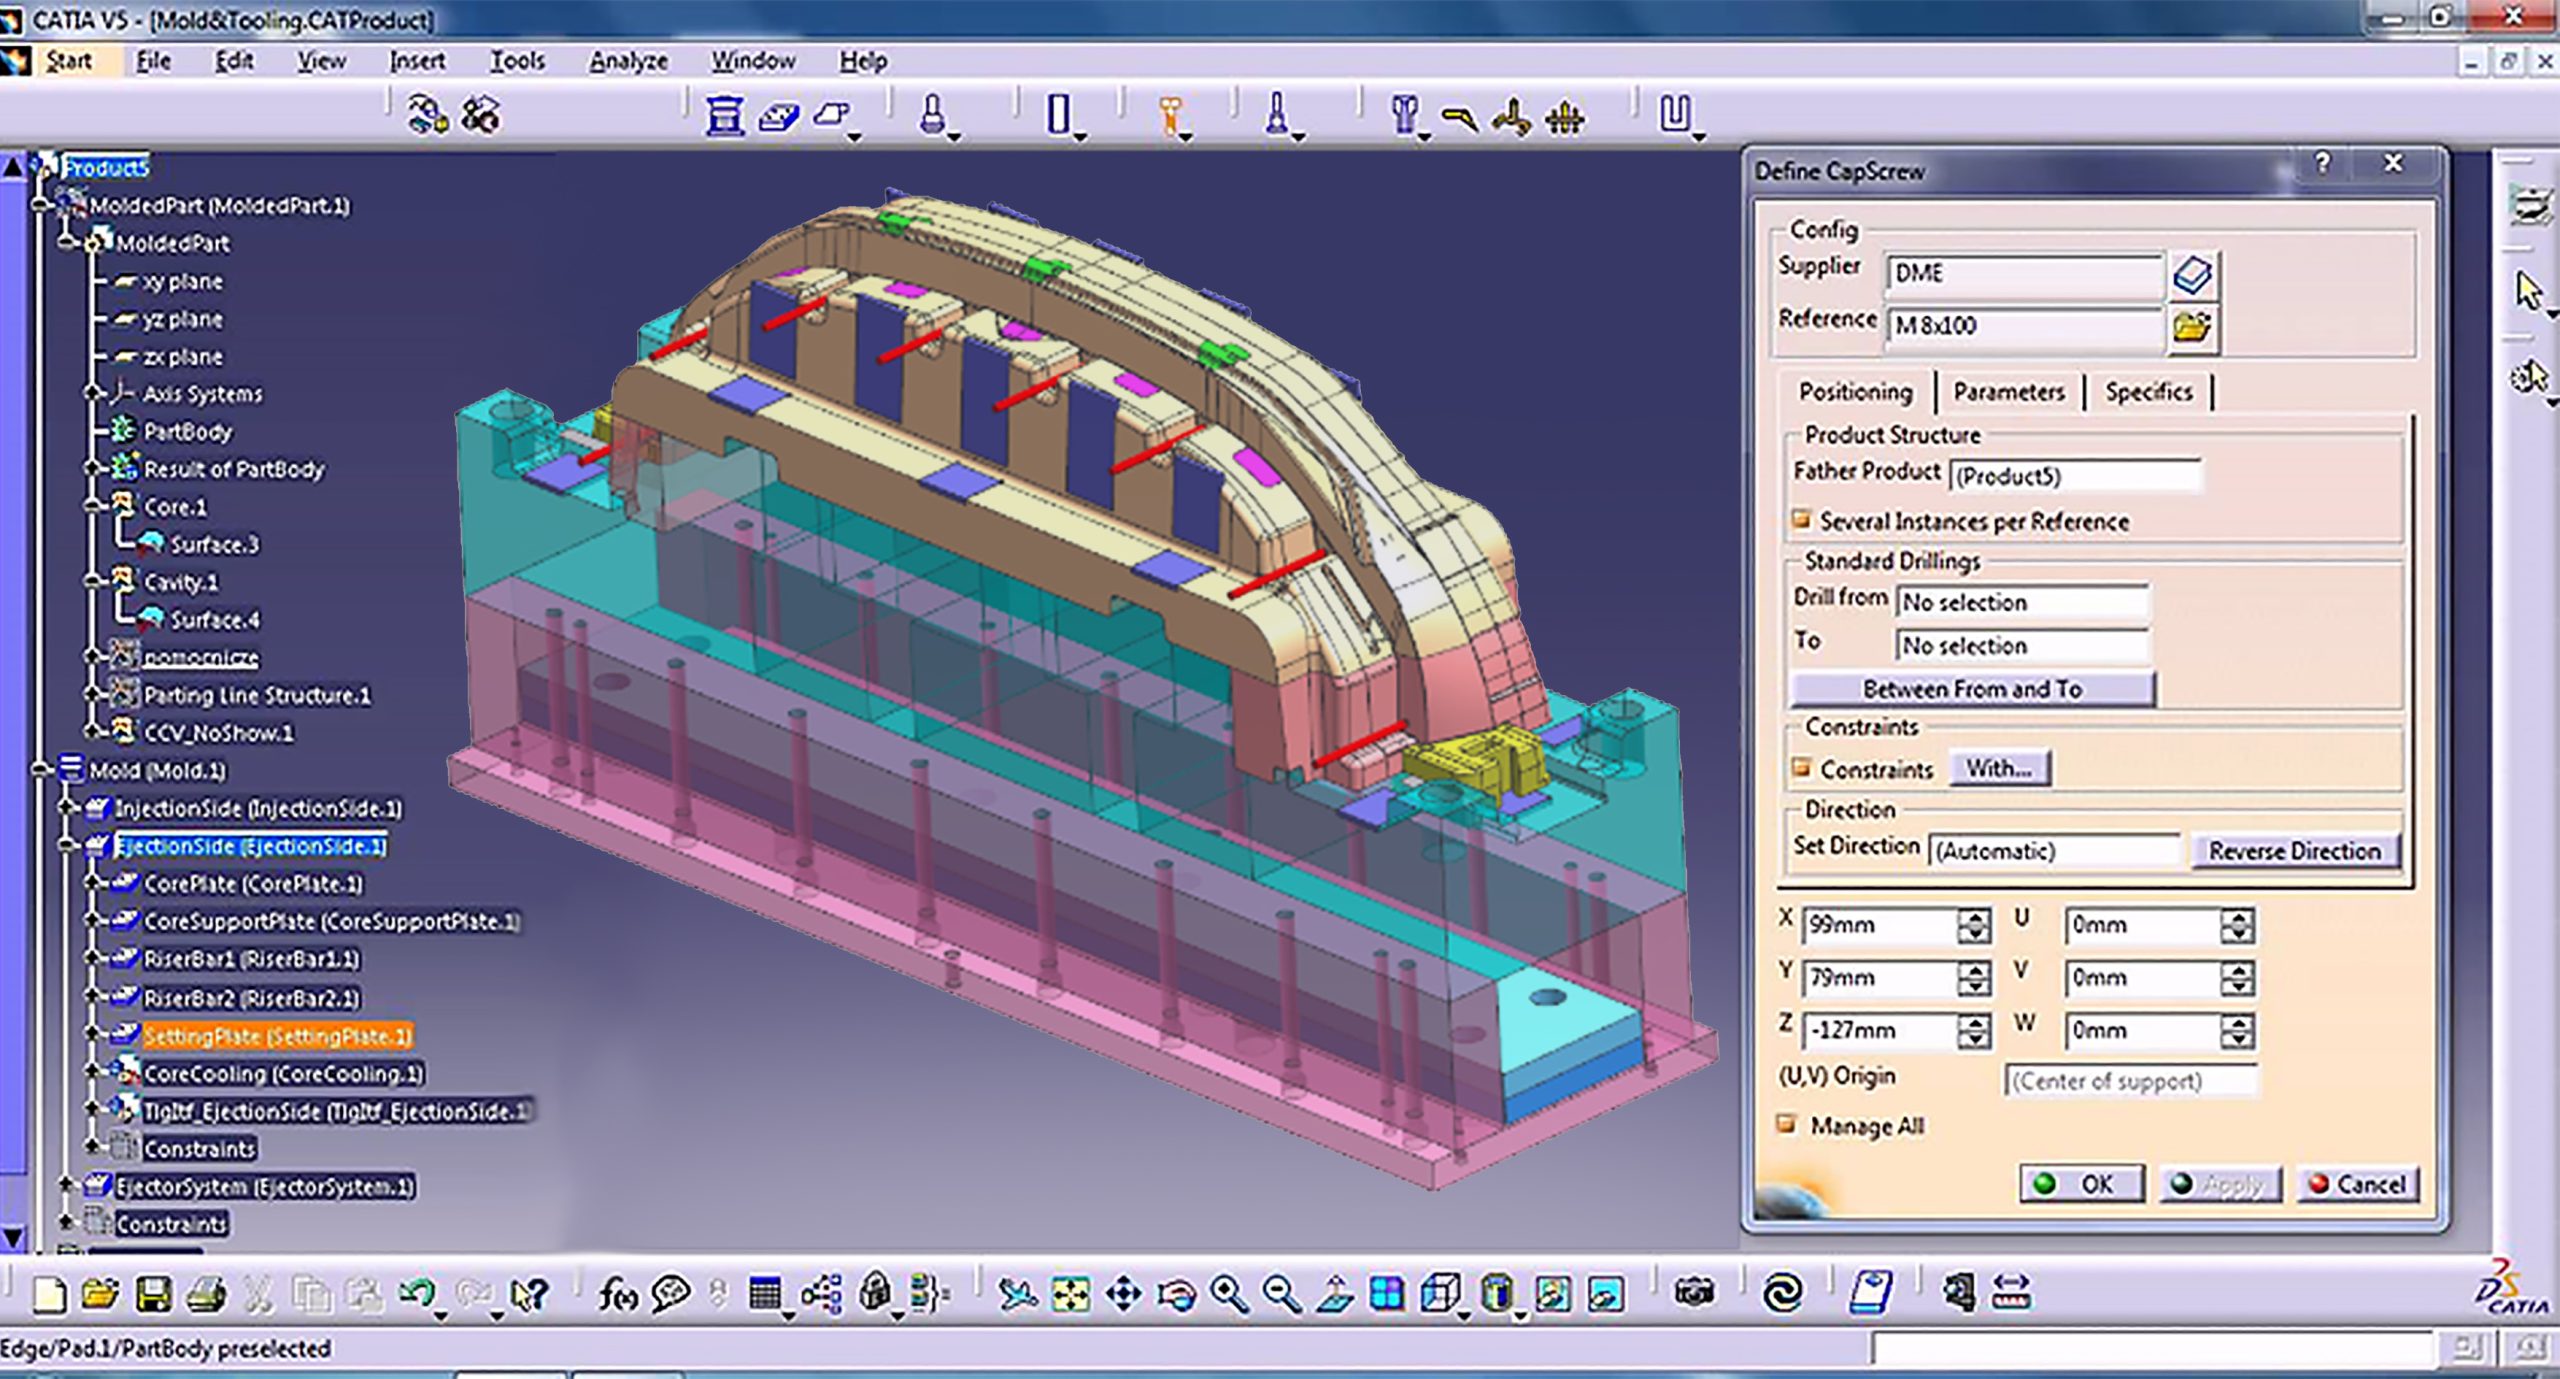
Task: Select CoreCooling (CoreCooling.1) in tree
Action: (283, 1074)
